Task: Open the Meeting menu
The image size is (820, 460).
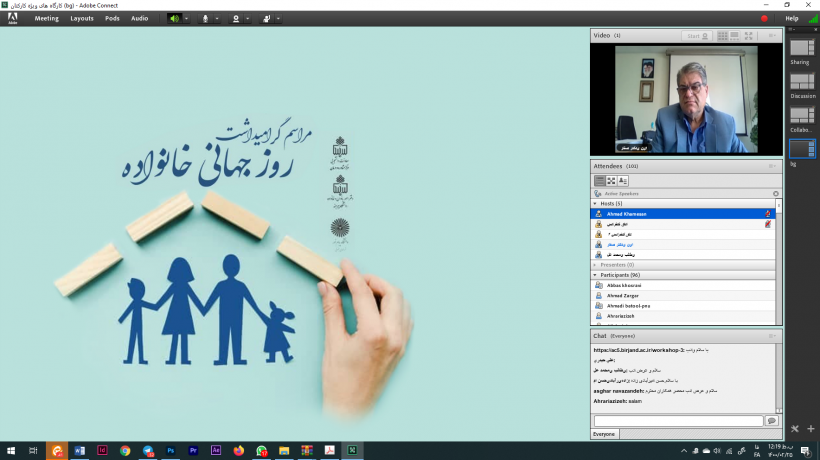Action: [x=47, y=18]
